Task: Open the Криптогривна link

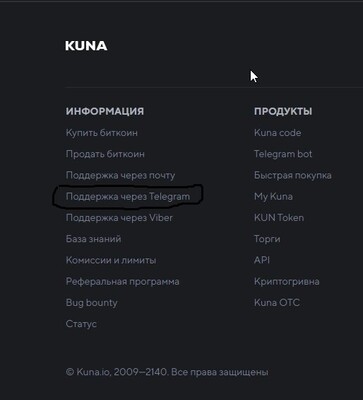Action: click(287, 281)
